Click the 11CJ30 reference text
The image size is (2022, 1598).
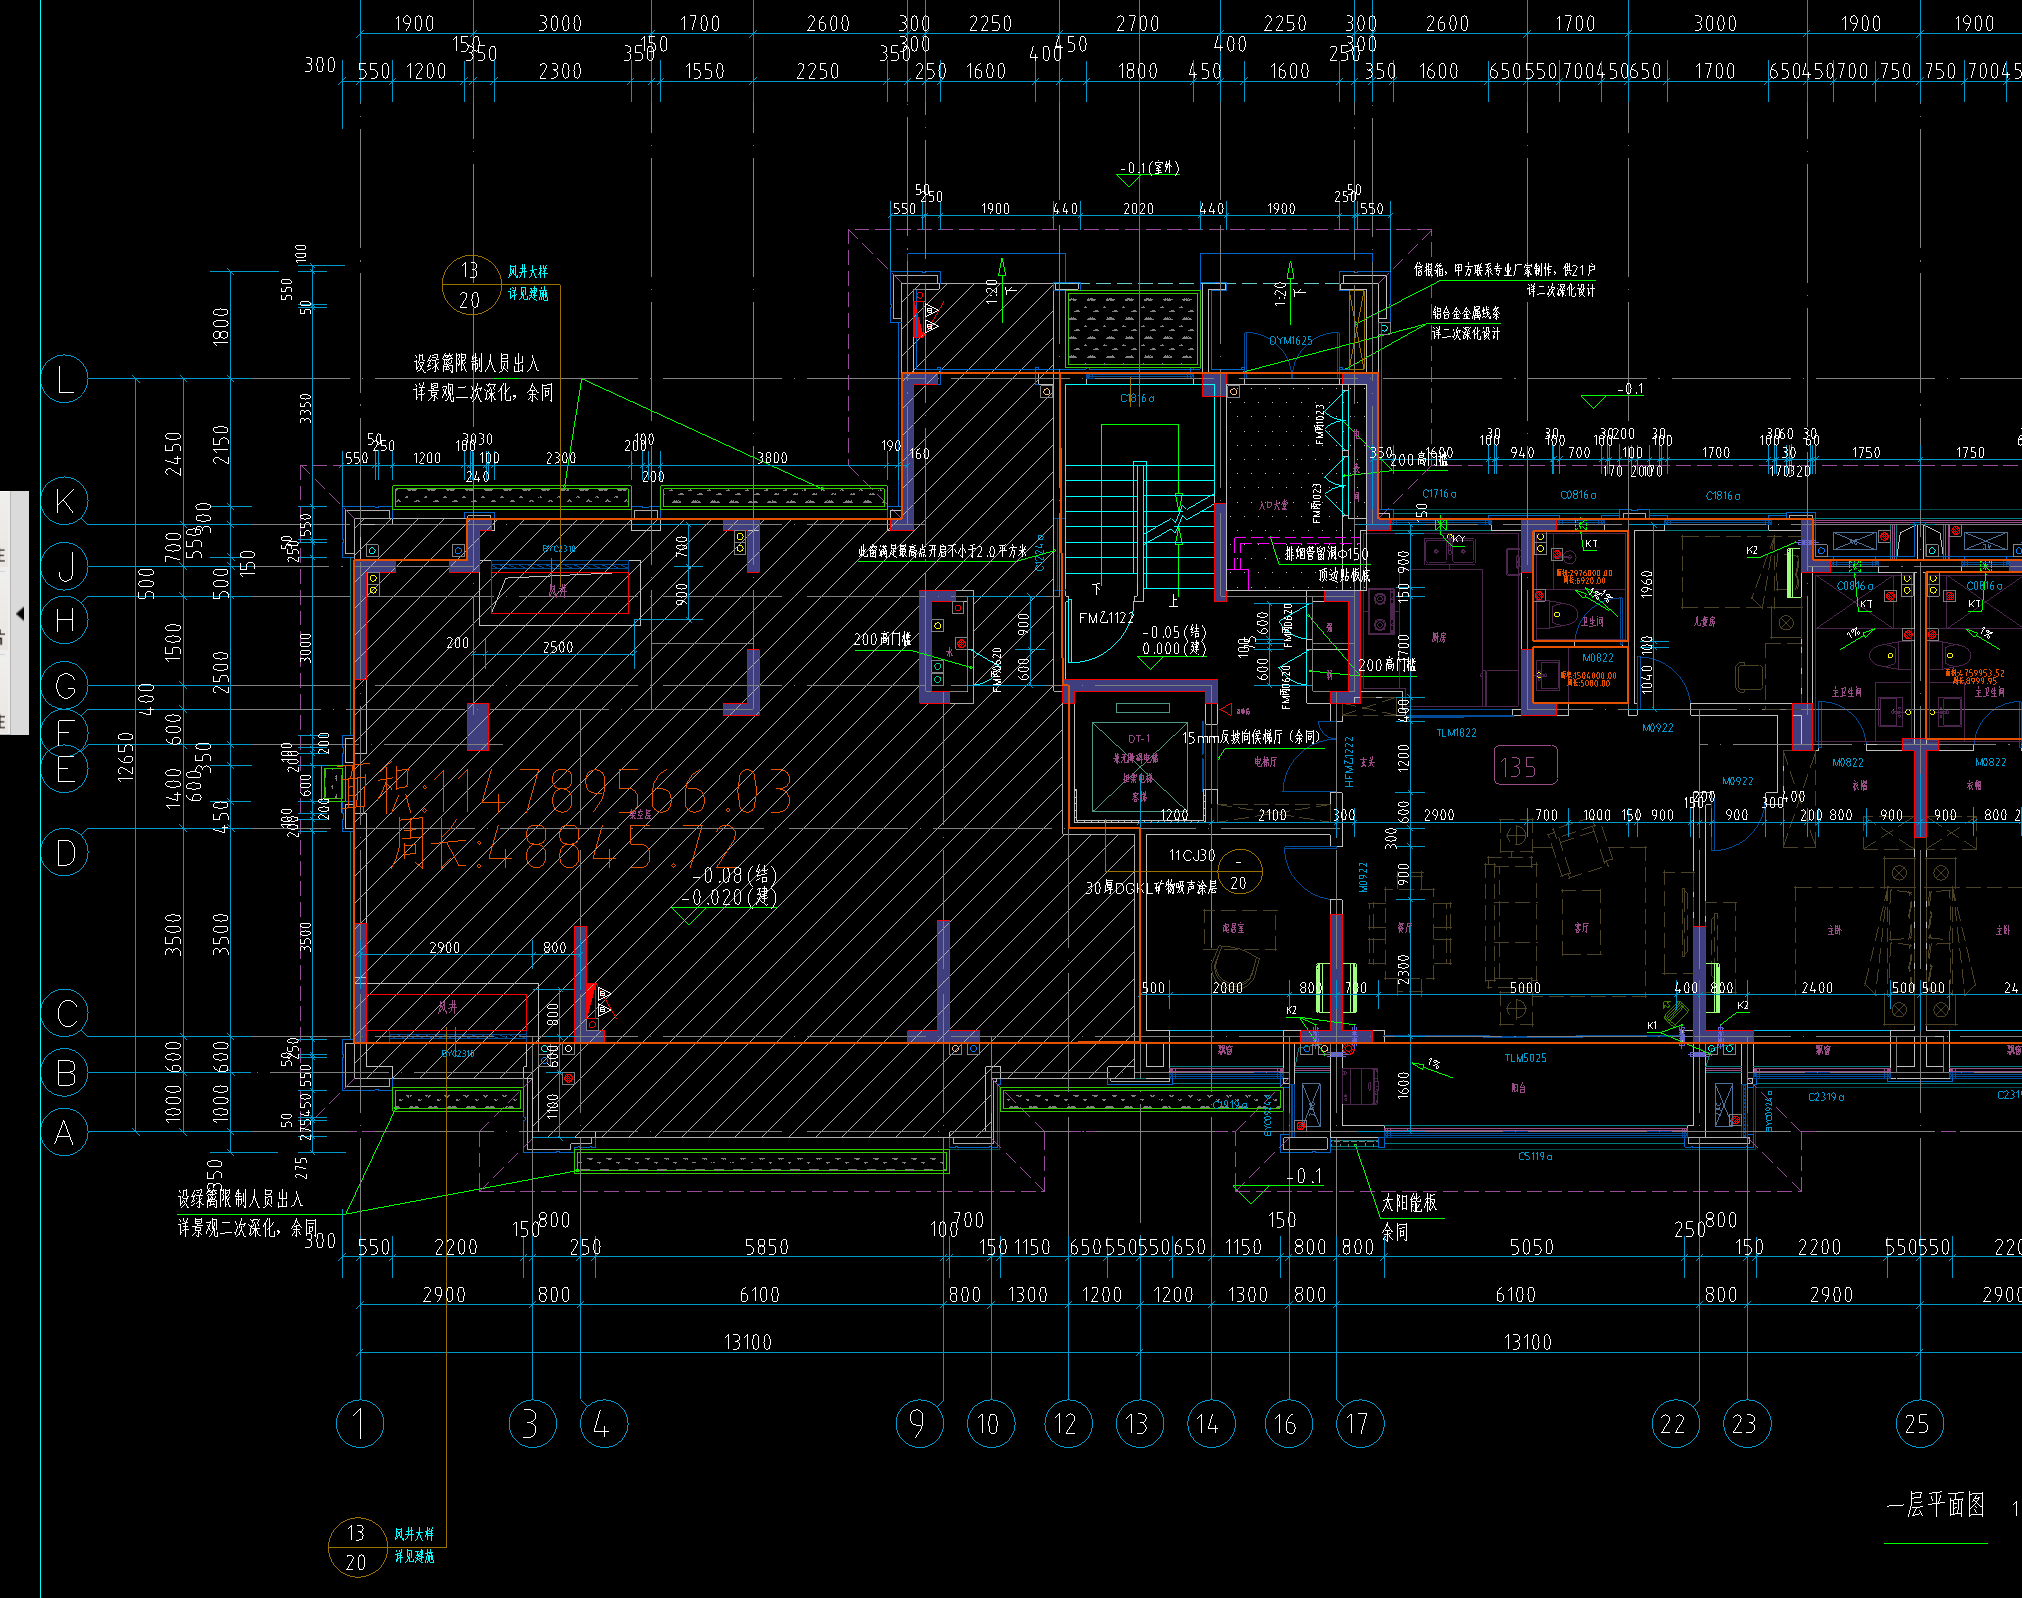click(1192, 855)
